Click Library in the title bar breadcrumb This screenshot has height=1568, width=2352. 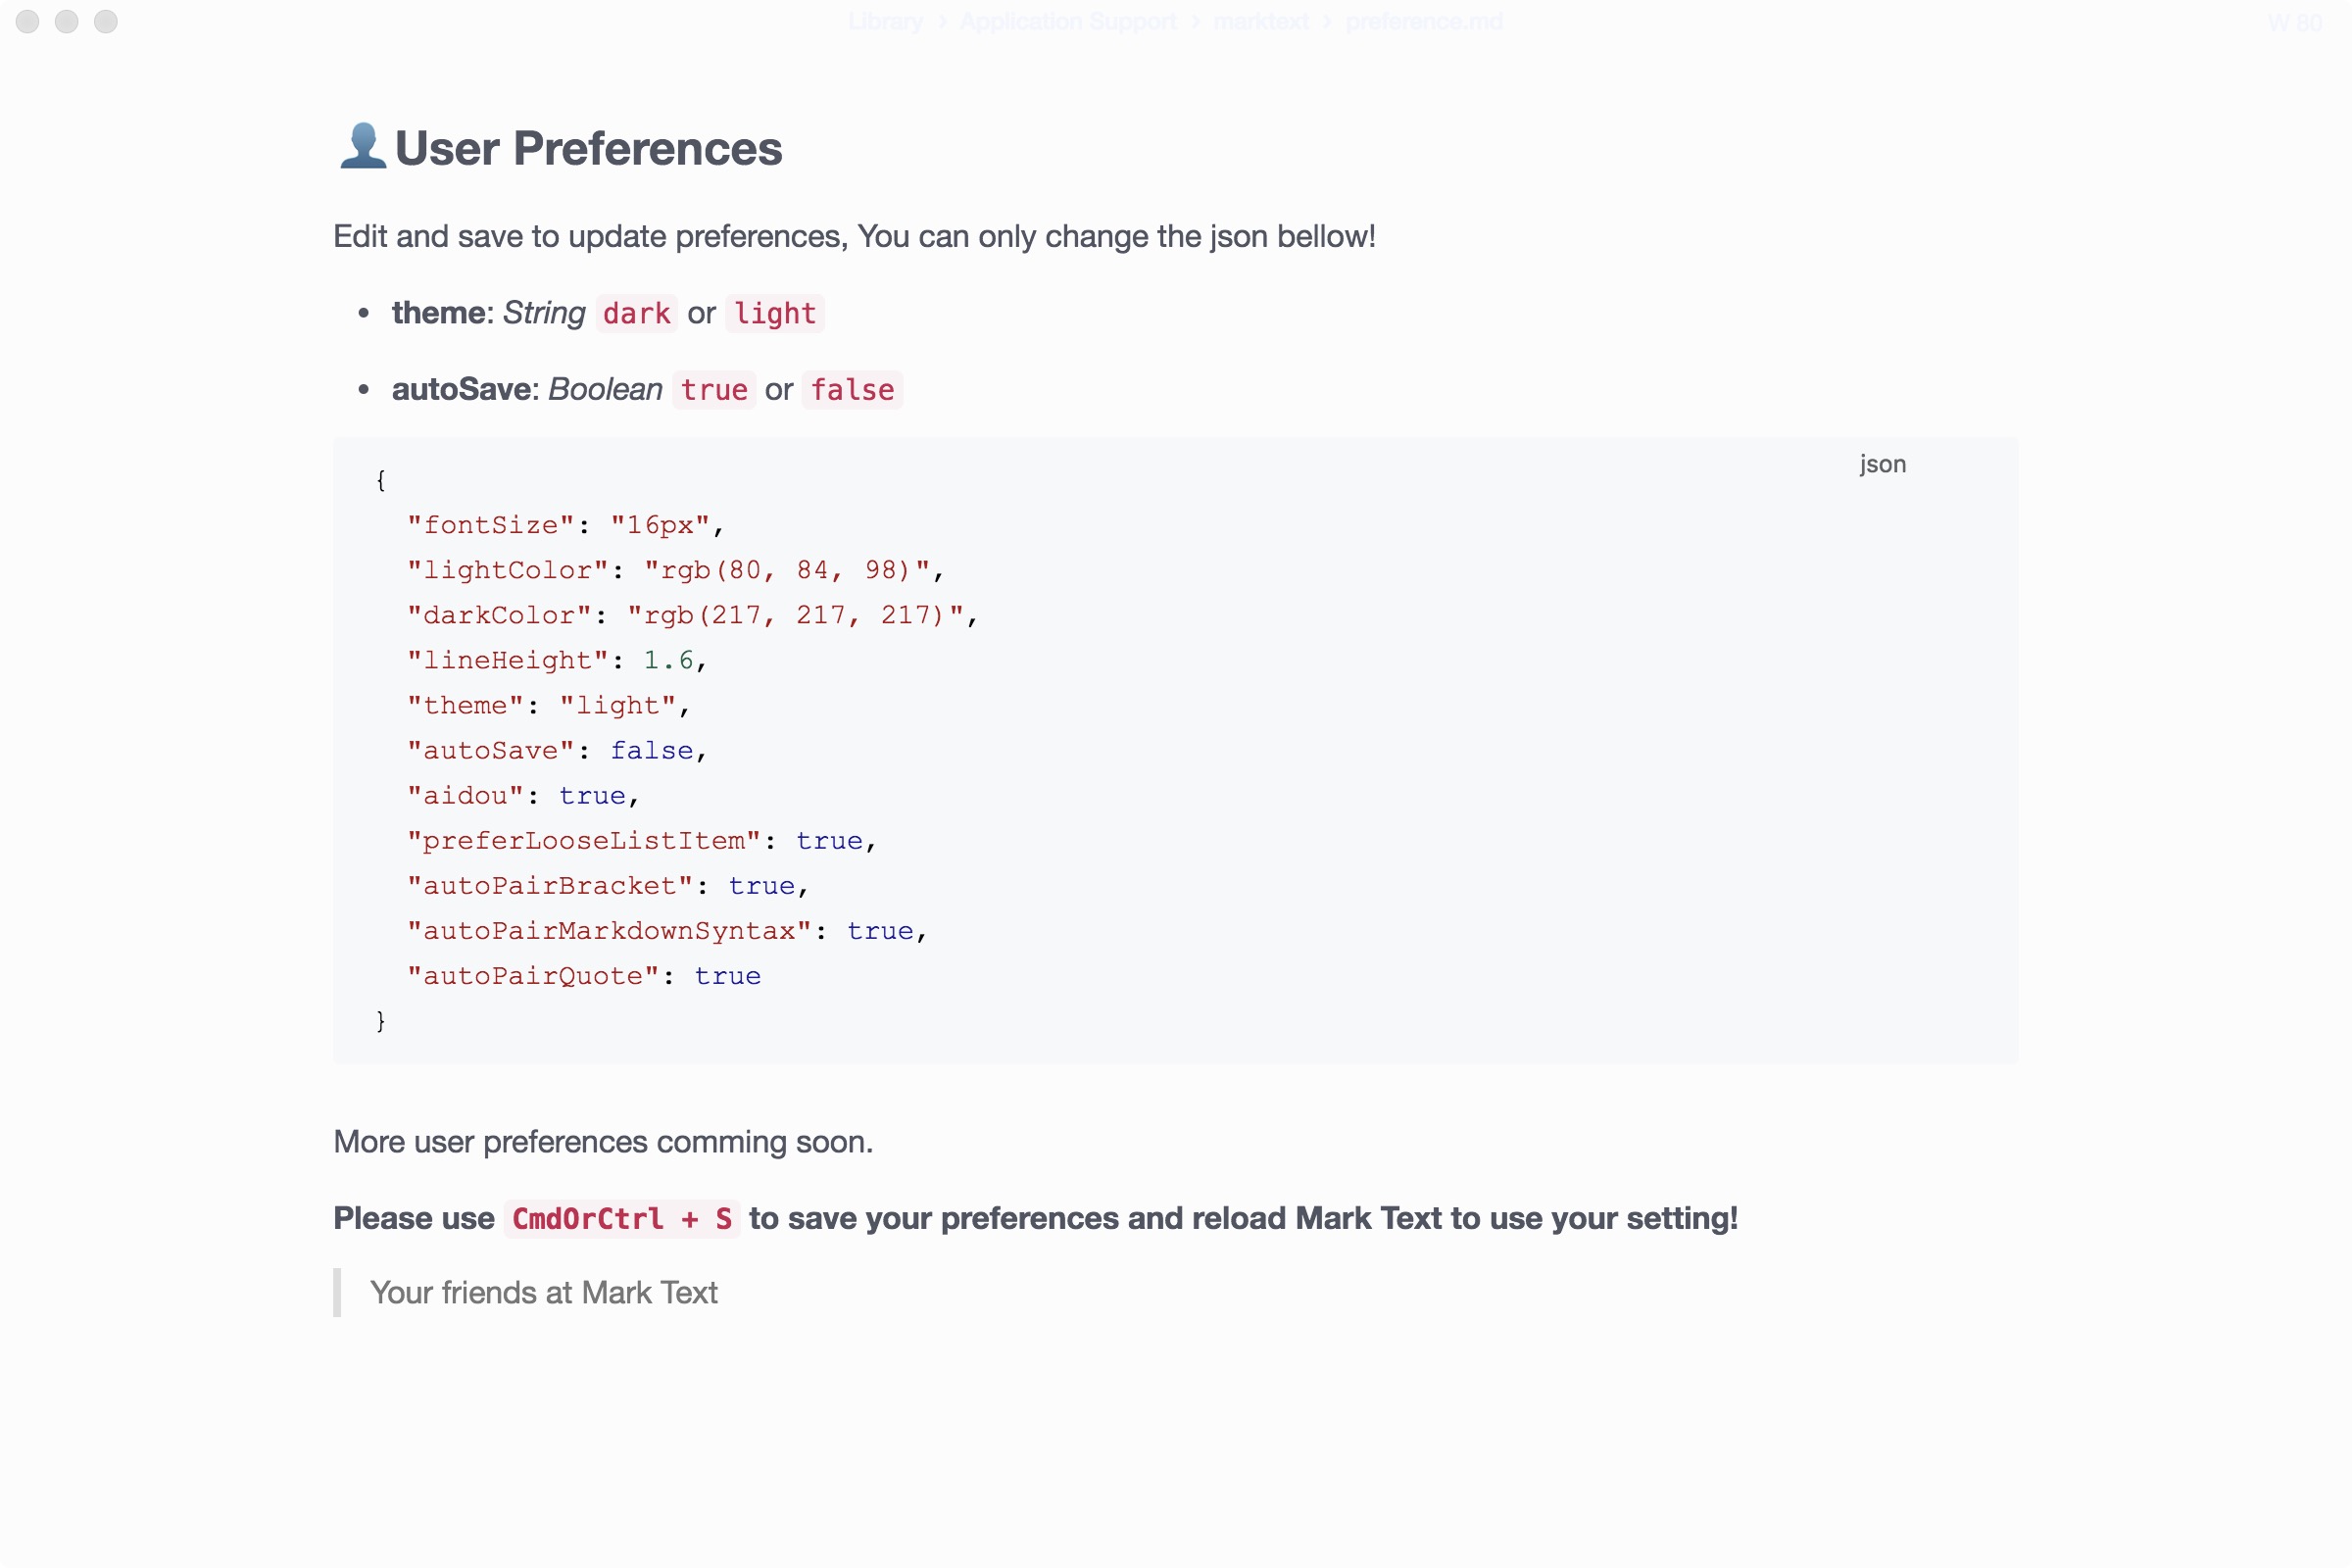coord(885,21)
